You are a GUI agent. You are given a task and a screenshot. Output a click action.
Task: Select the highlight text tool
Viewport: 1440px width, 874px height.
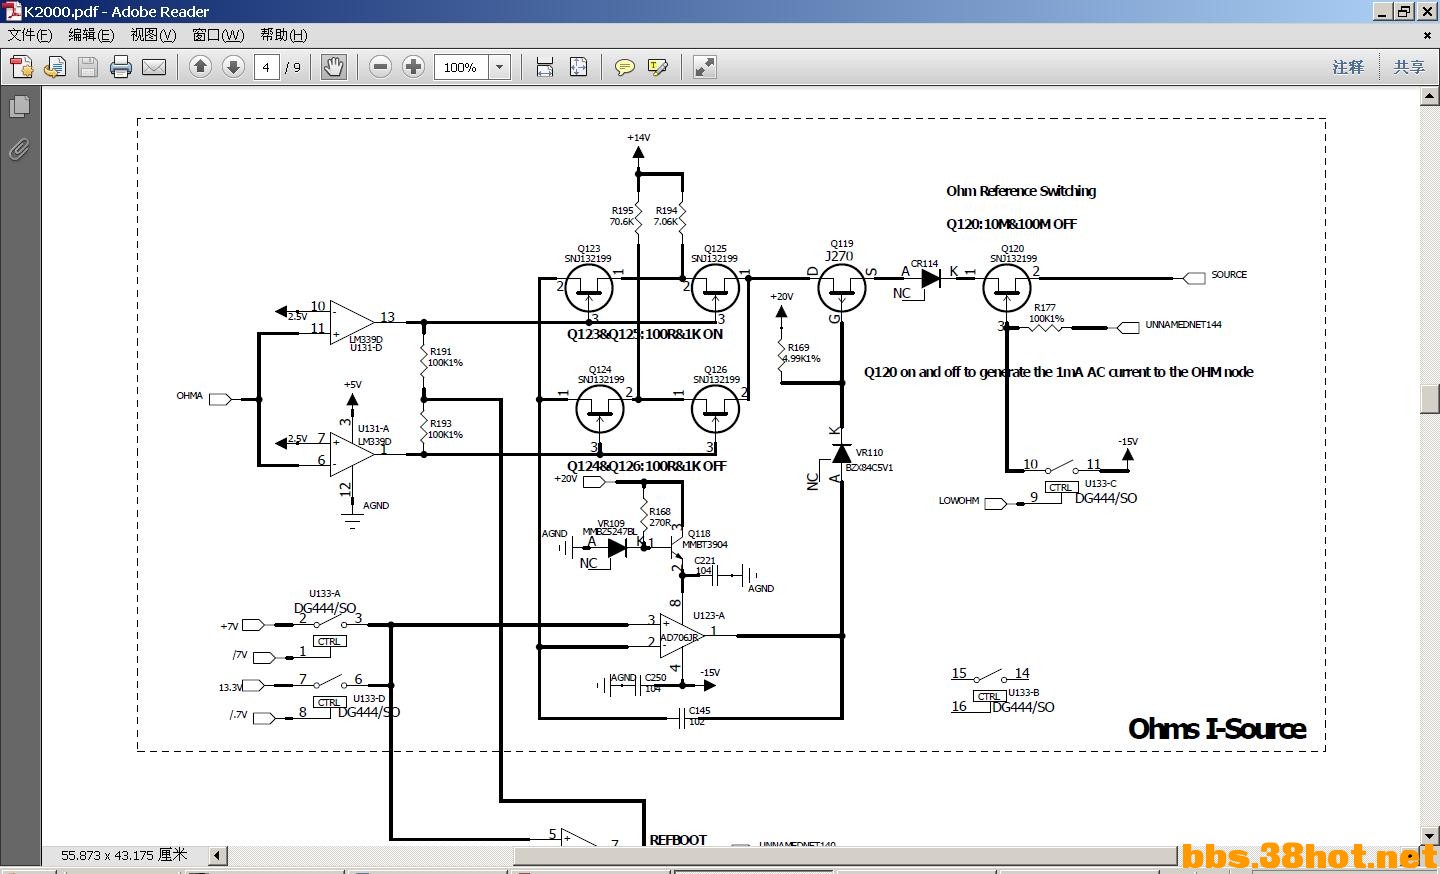(x=657, y=67)
